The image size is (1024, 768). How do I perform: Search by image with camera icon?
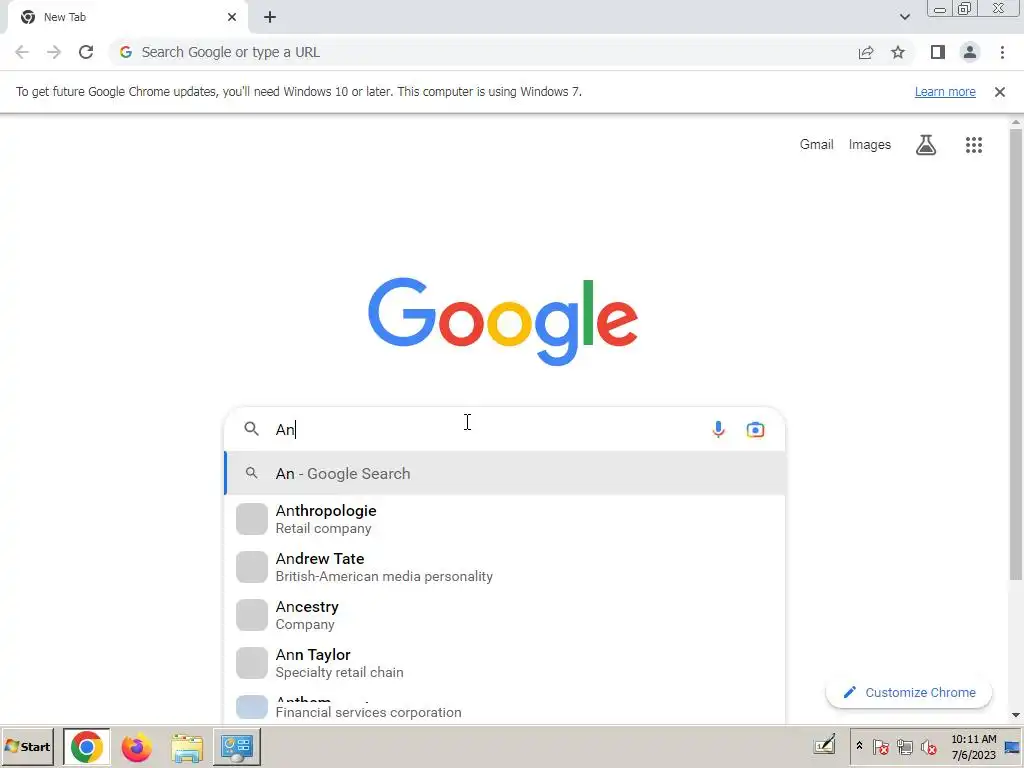click(x=756, y=429)
